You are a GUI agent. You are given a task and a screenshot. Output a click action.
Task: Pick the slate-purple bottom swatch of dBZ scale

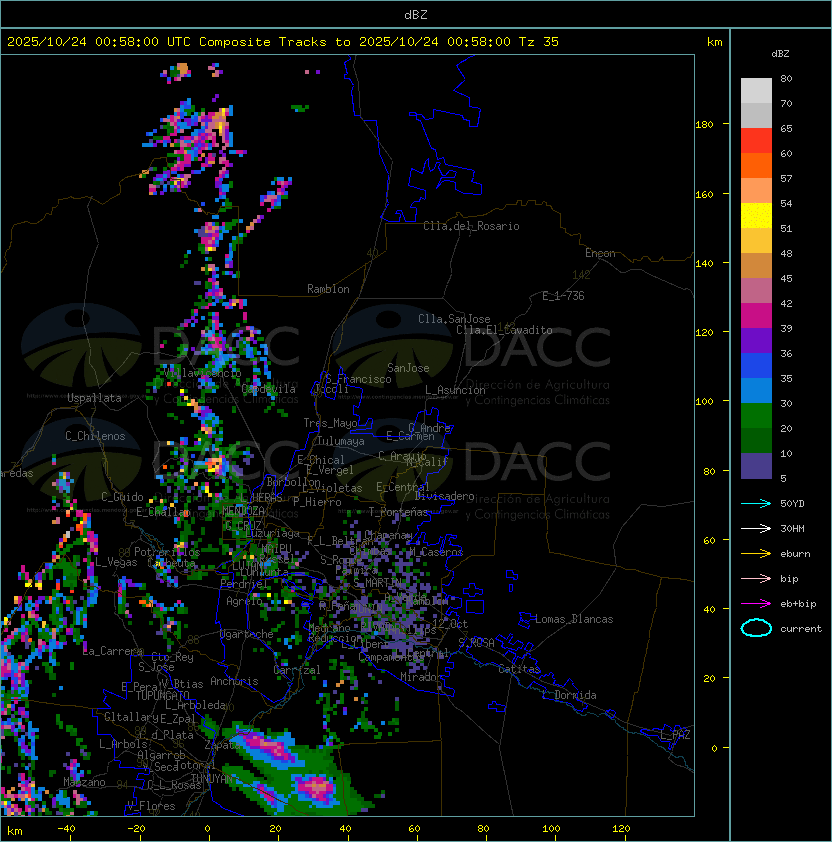pos(756,466)
